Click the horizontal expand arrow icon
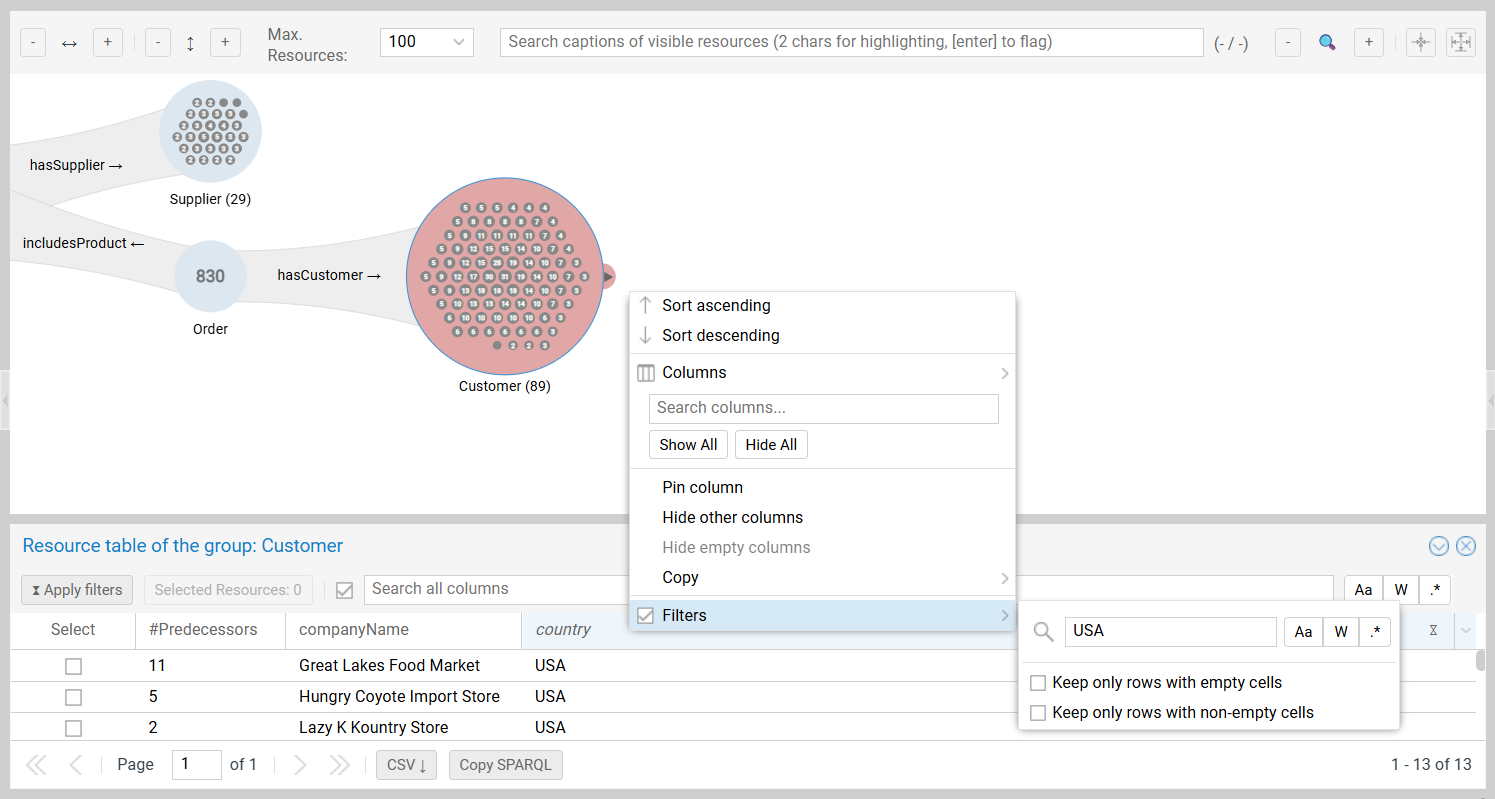The image size is (1495, 799). 68,42
